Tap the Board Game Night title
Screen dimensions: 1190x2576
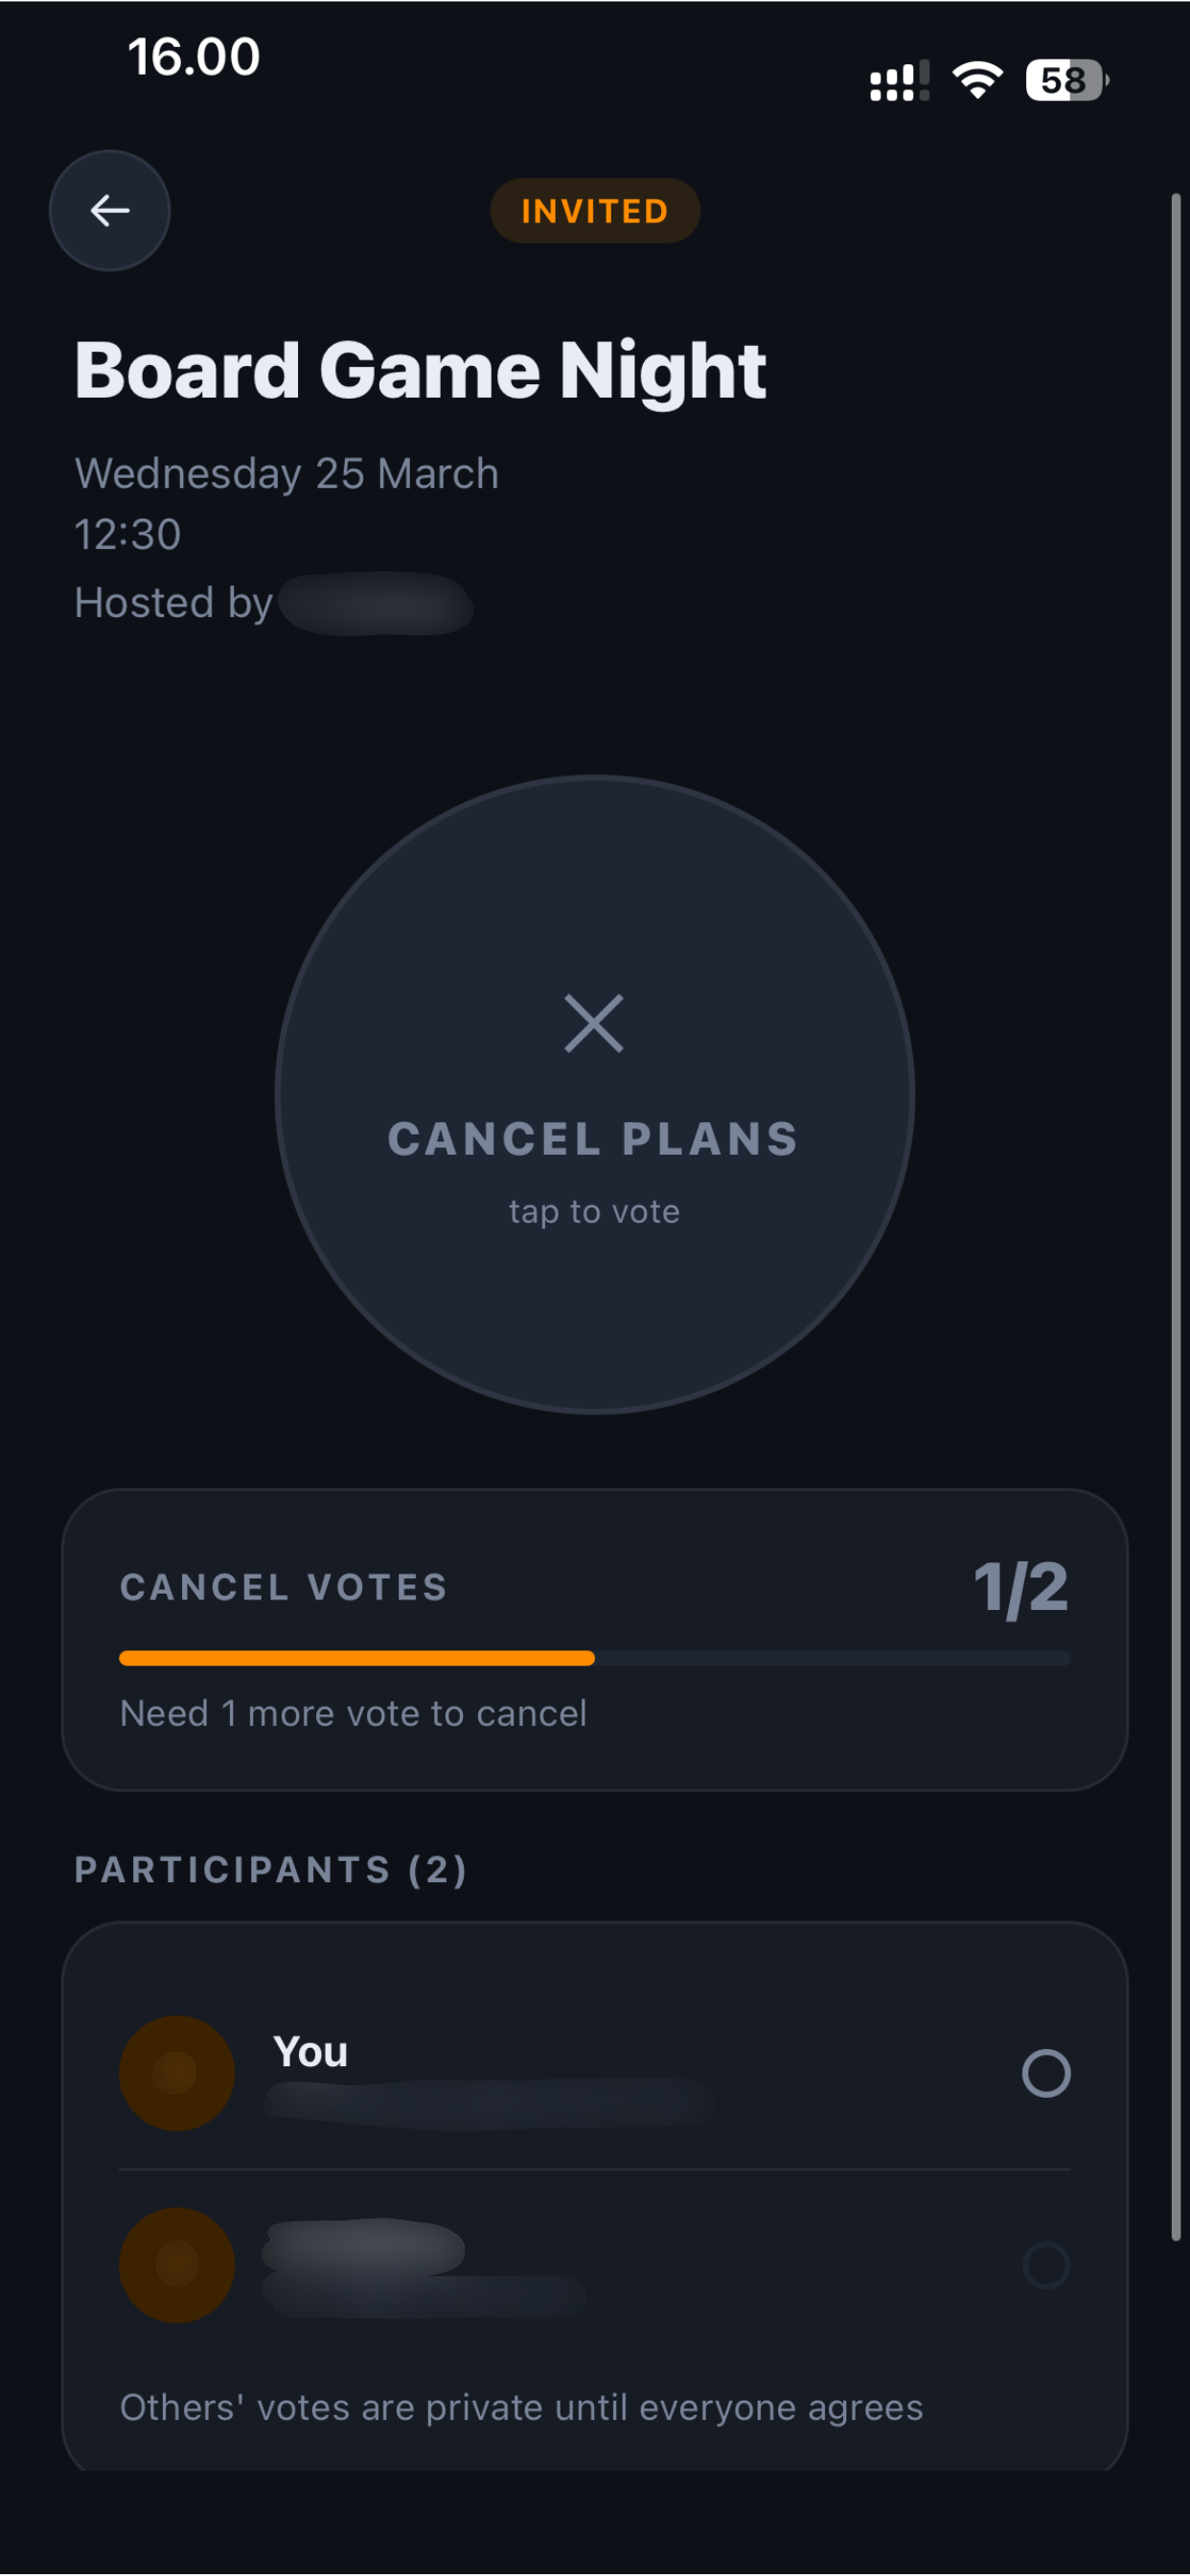click(420, 371)
